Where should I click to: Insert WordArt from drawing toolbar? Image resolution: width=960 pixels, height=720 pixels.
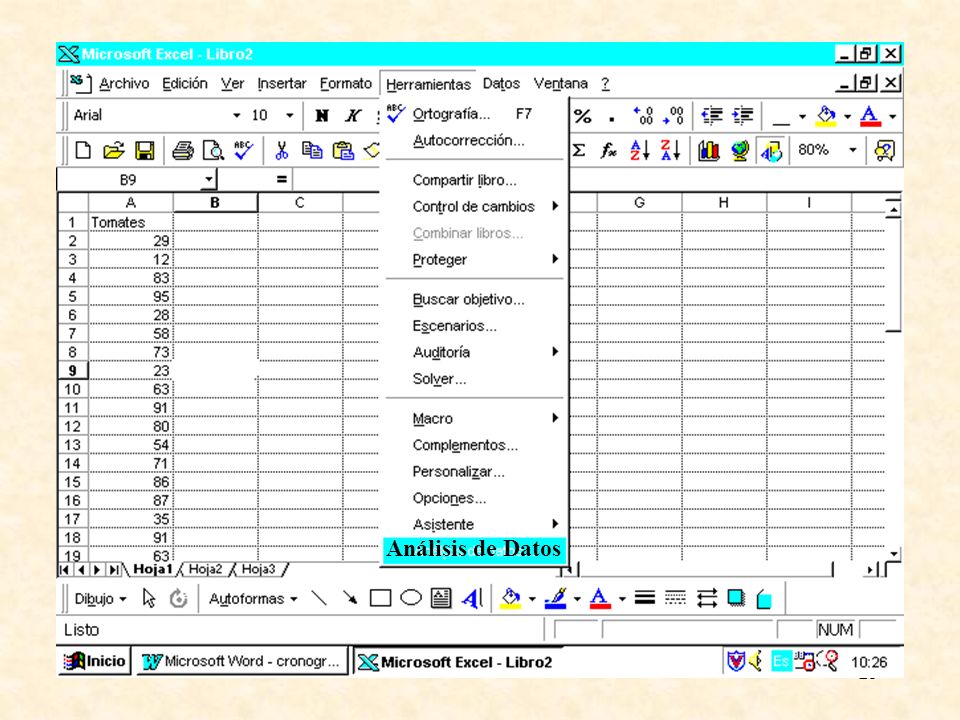pos(472,598)
